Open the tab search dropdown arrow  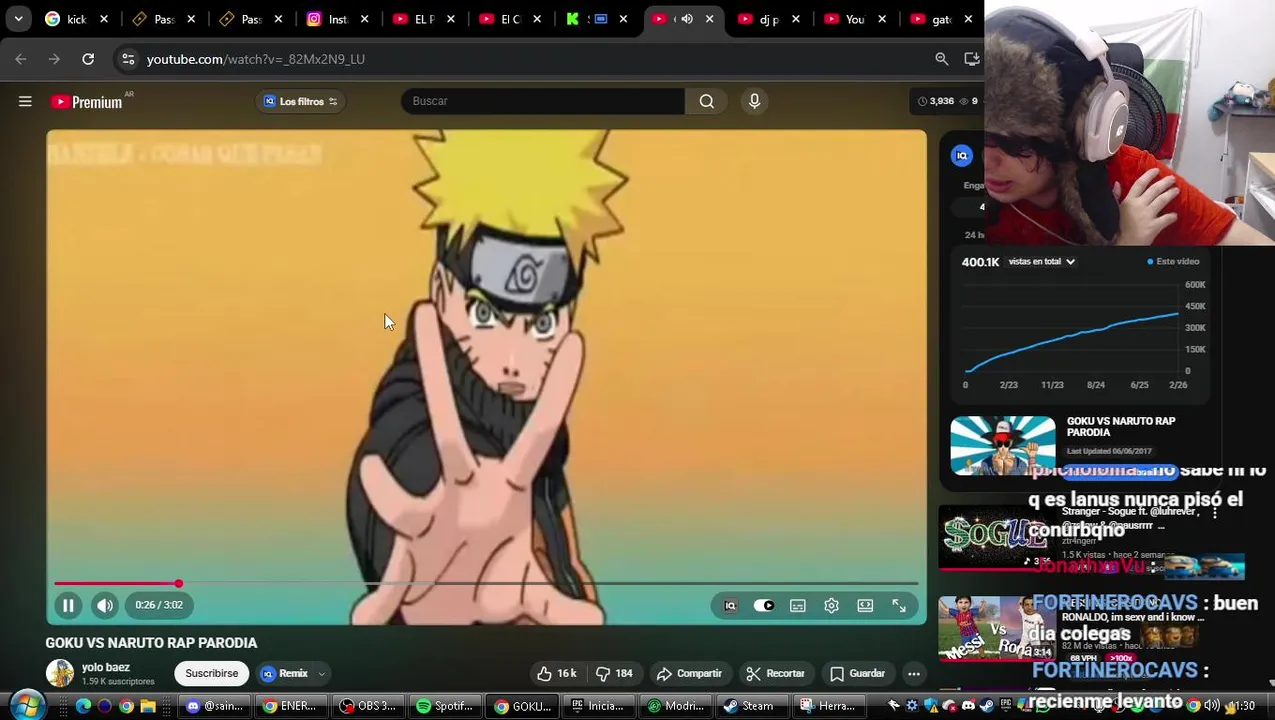pos(18,19)
